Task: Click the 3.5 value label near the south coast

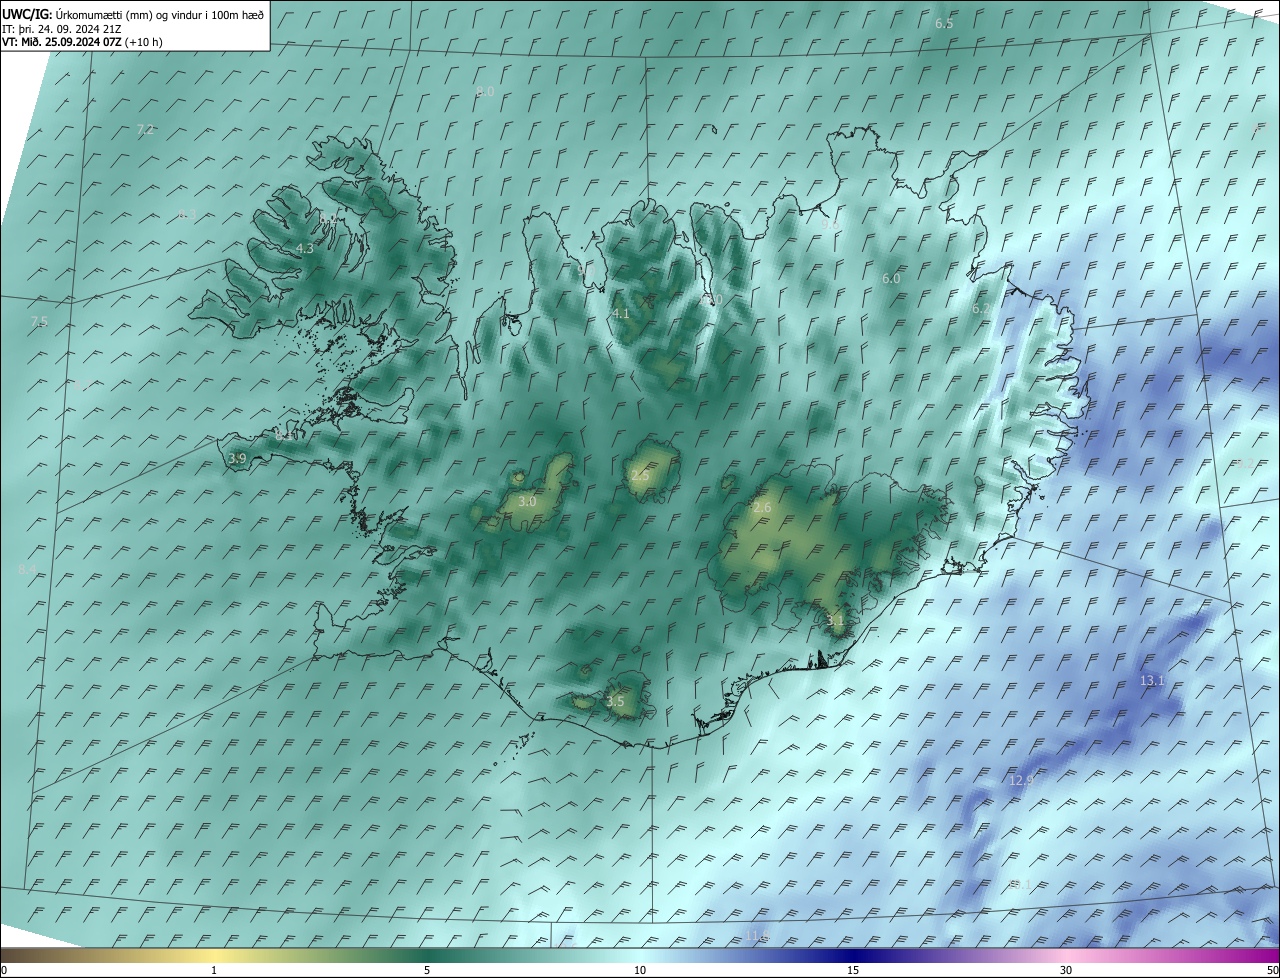Action: click(x=615, y=702)
